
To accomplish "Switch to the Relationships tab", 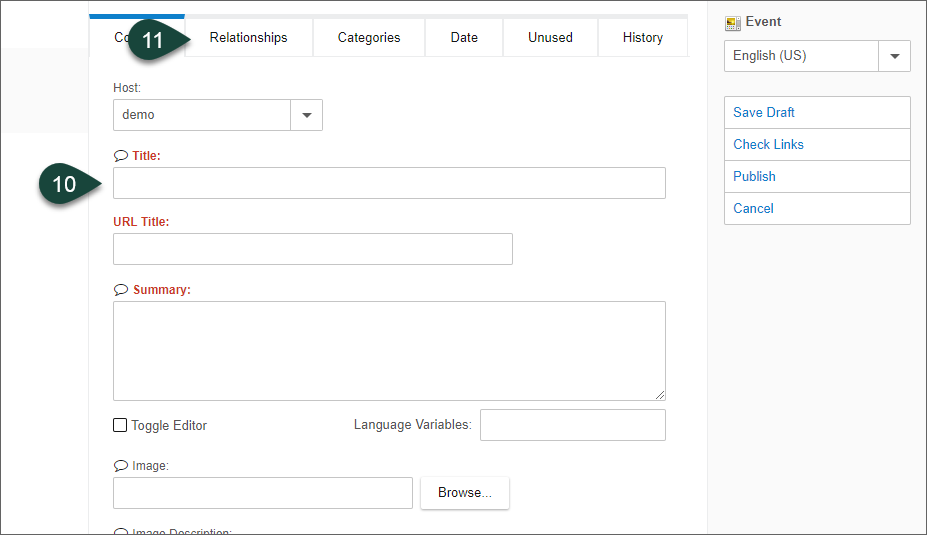I will tap(248, 38).
